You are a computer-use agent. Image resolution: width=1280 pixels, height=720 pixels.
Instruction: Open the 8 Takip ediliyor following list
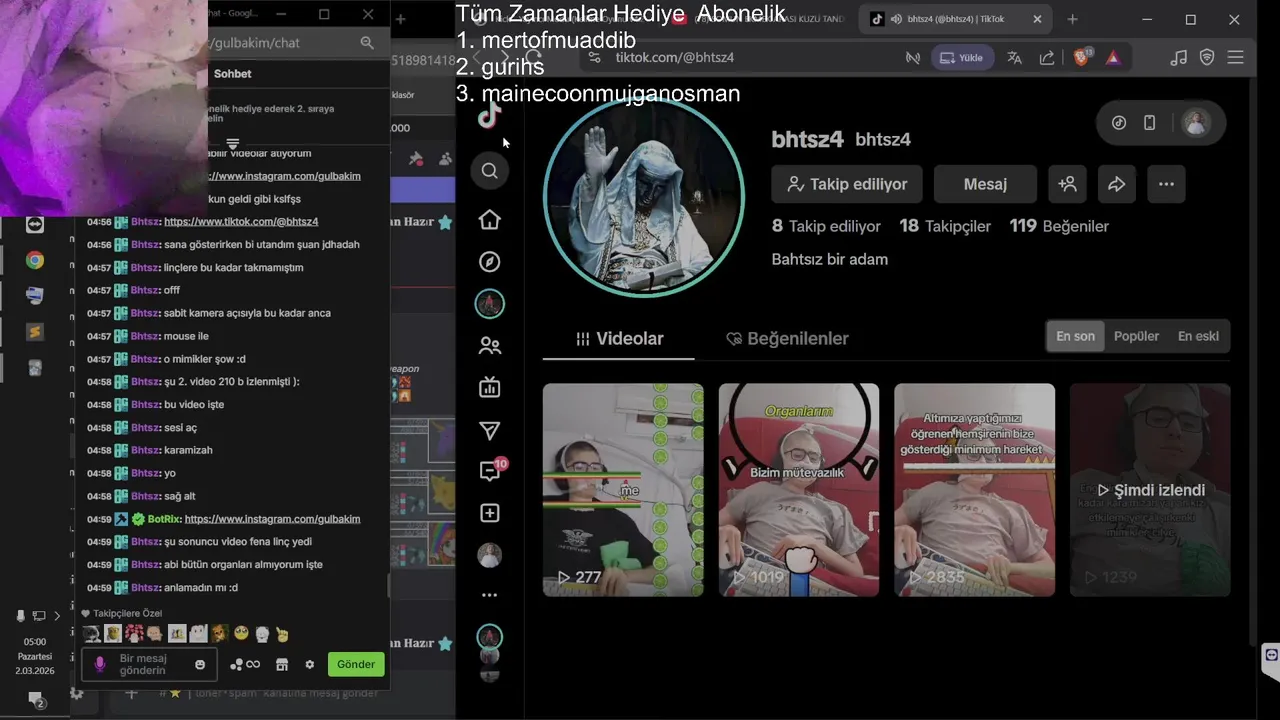(826, 226)
